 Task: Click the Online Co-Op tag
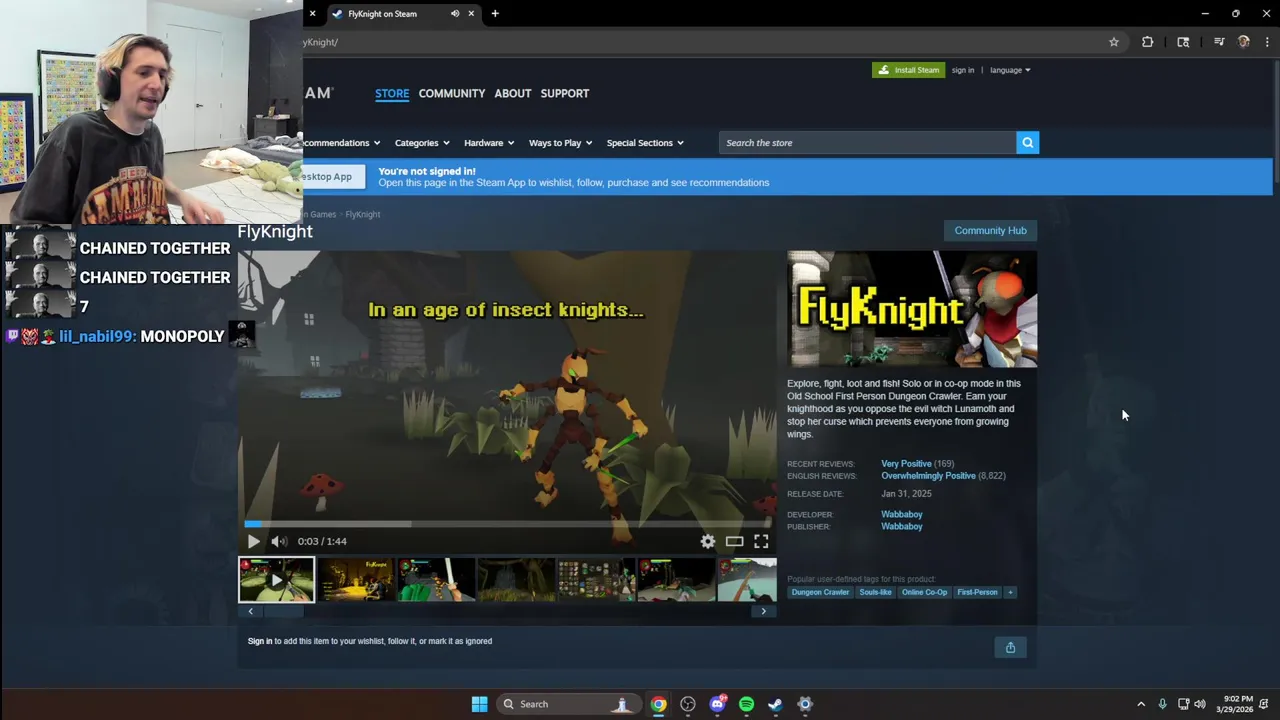click(x=924, y=592)
